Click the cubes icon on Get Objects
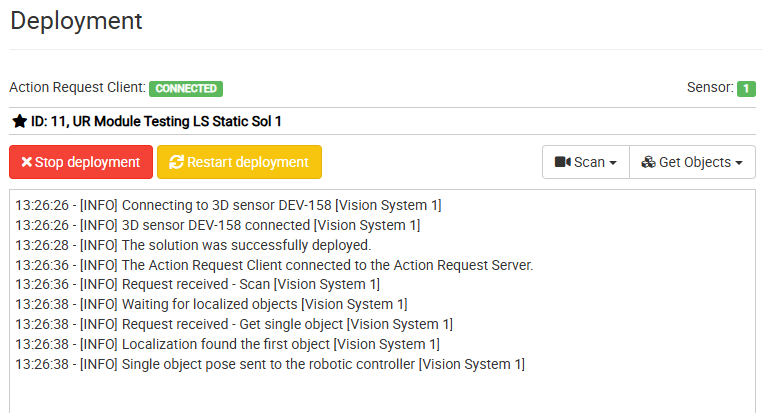 (x=648, y=162)
